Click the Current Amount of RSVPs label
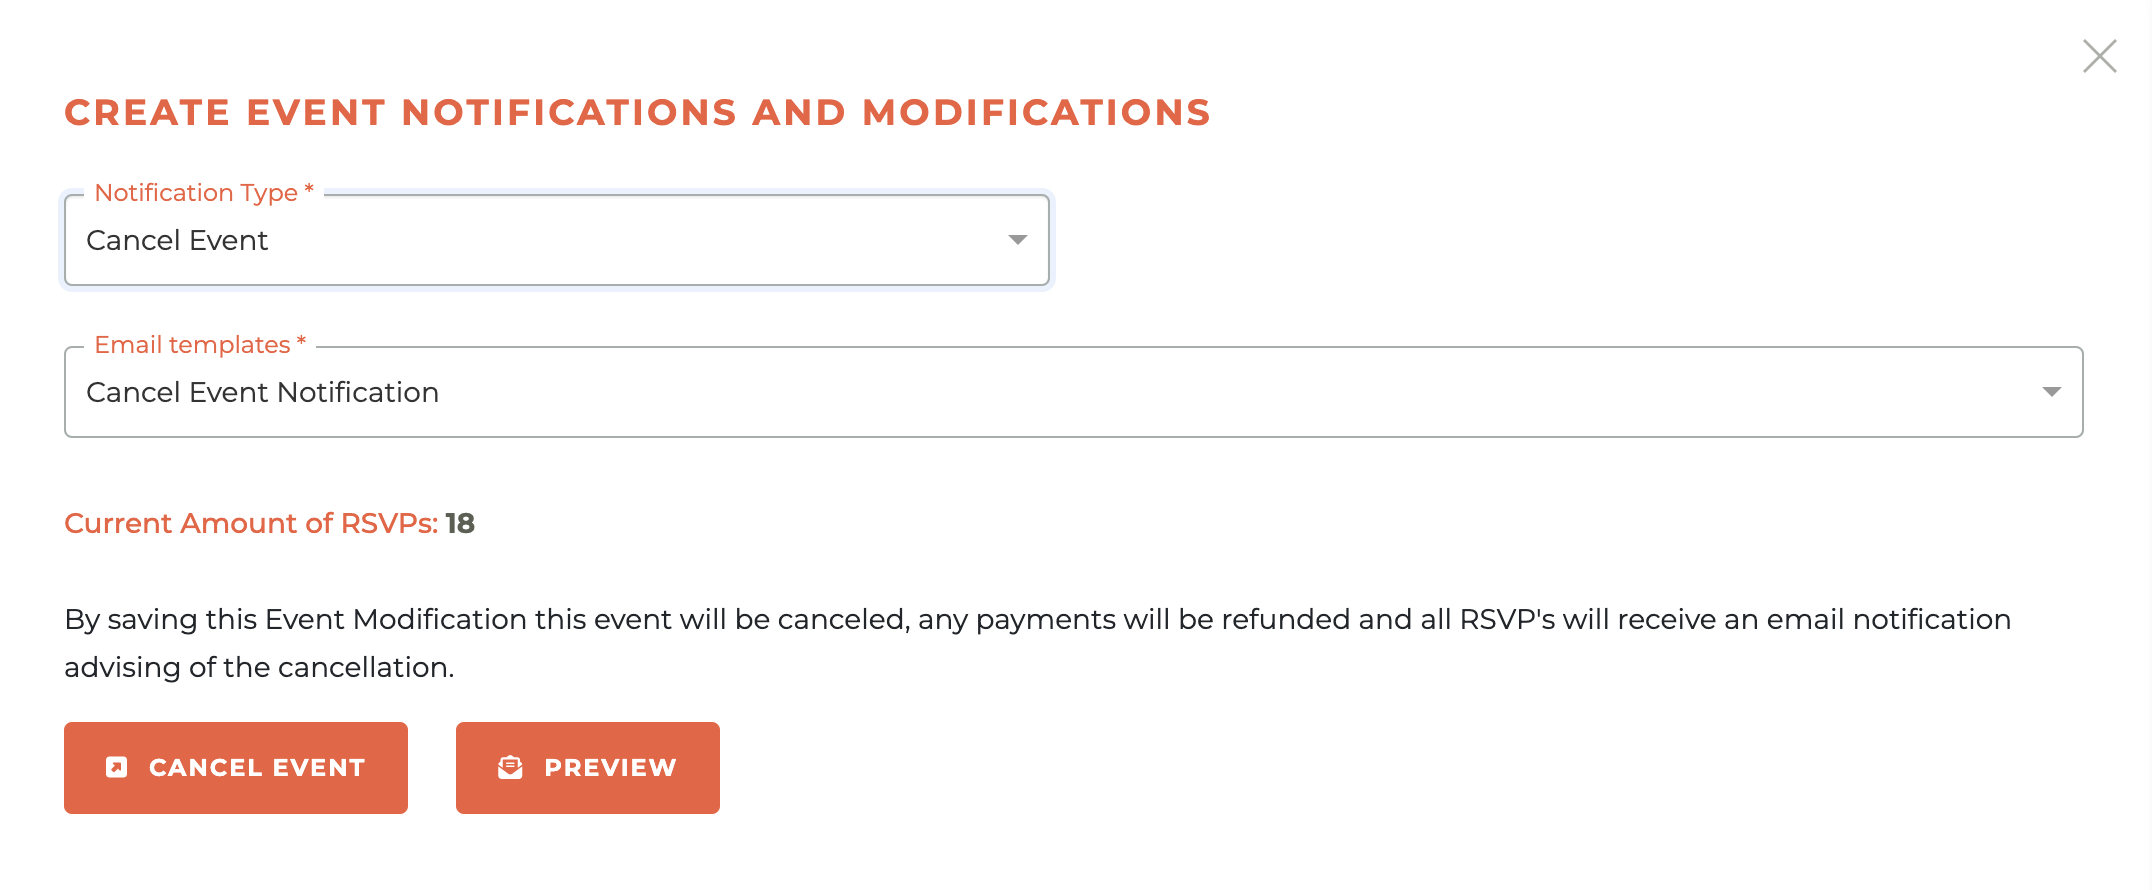Screen dimensions: 2152x890 (x=251, y=523)
